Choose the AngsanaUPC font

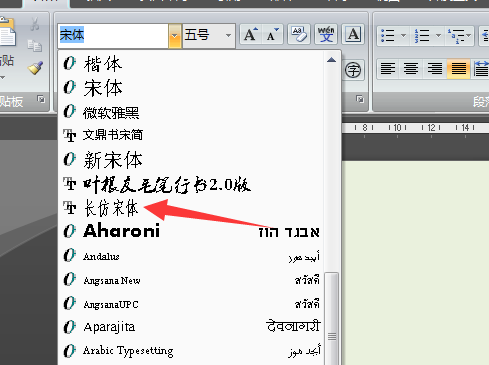(x=192, y=304)
